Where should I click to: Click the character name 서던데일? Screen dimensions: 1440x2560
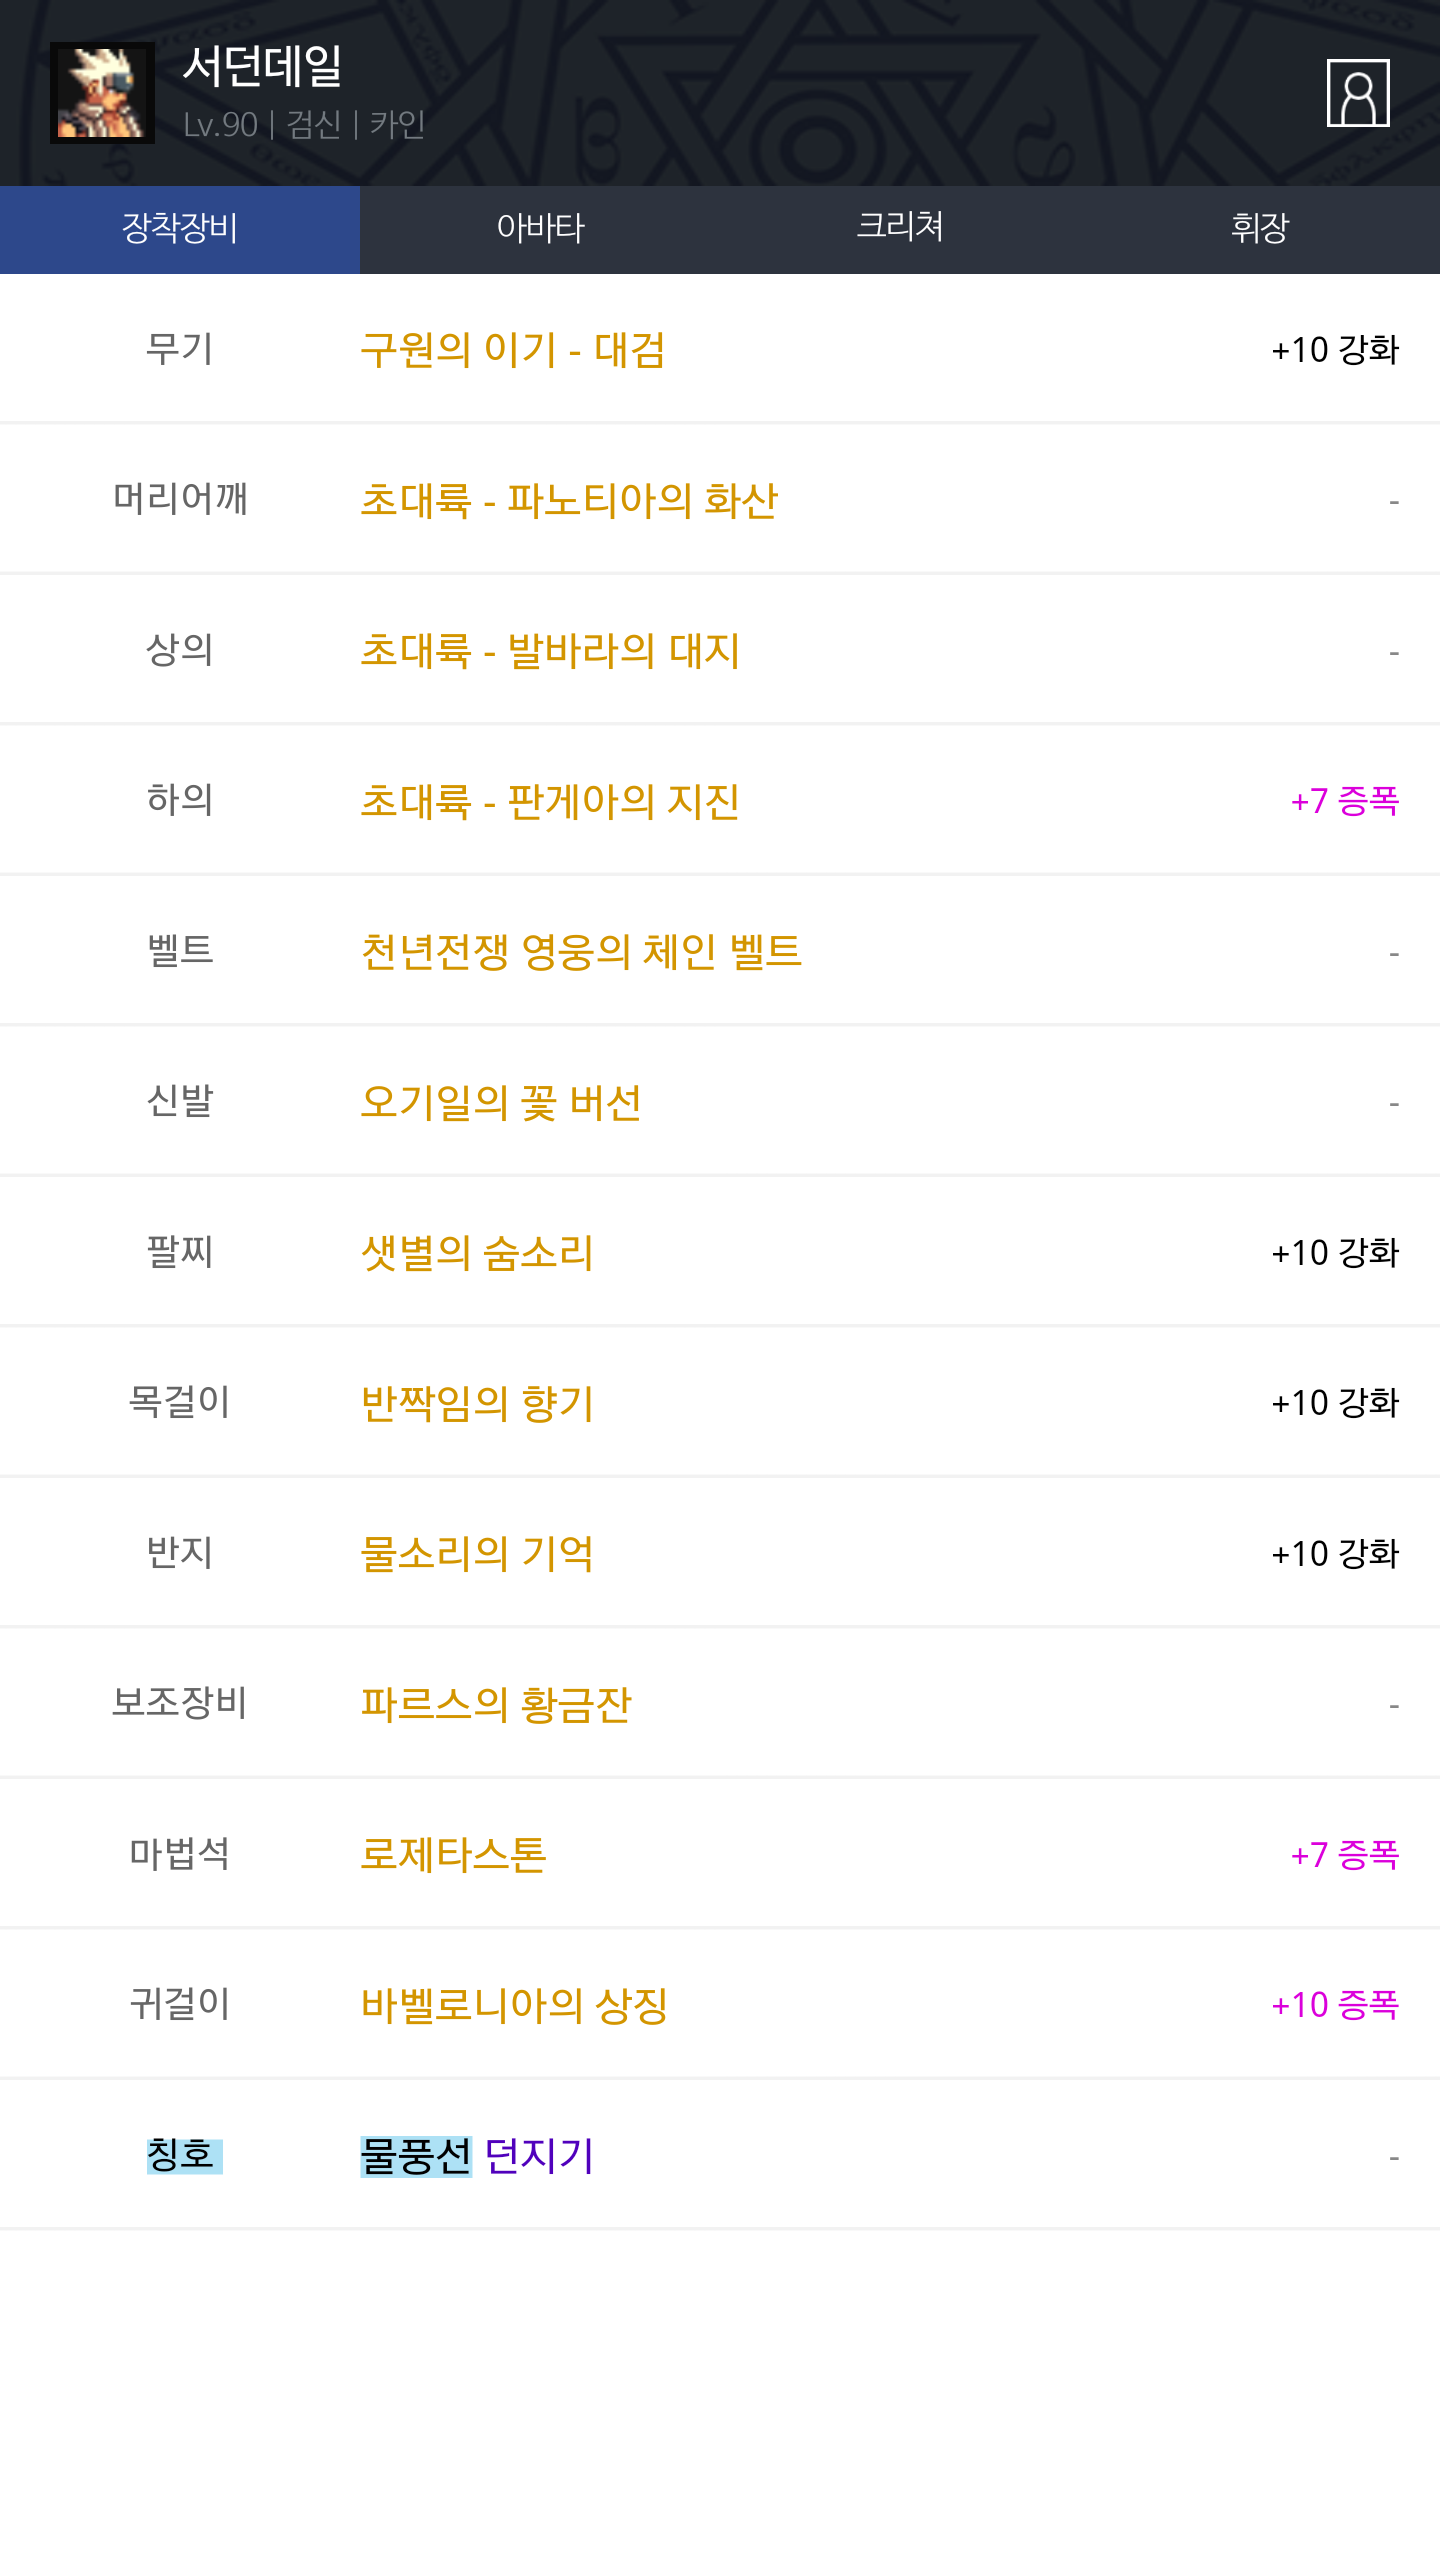[262, 67]
